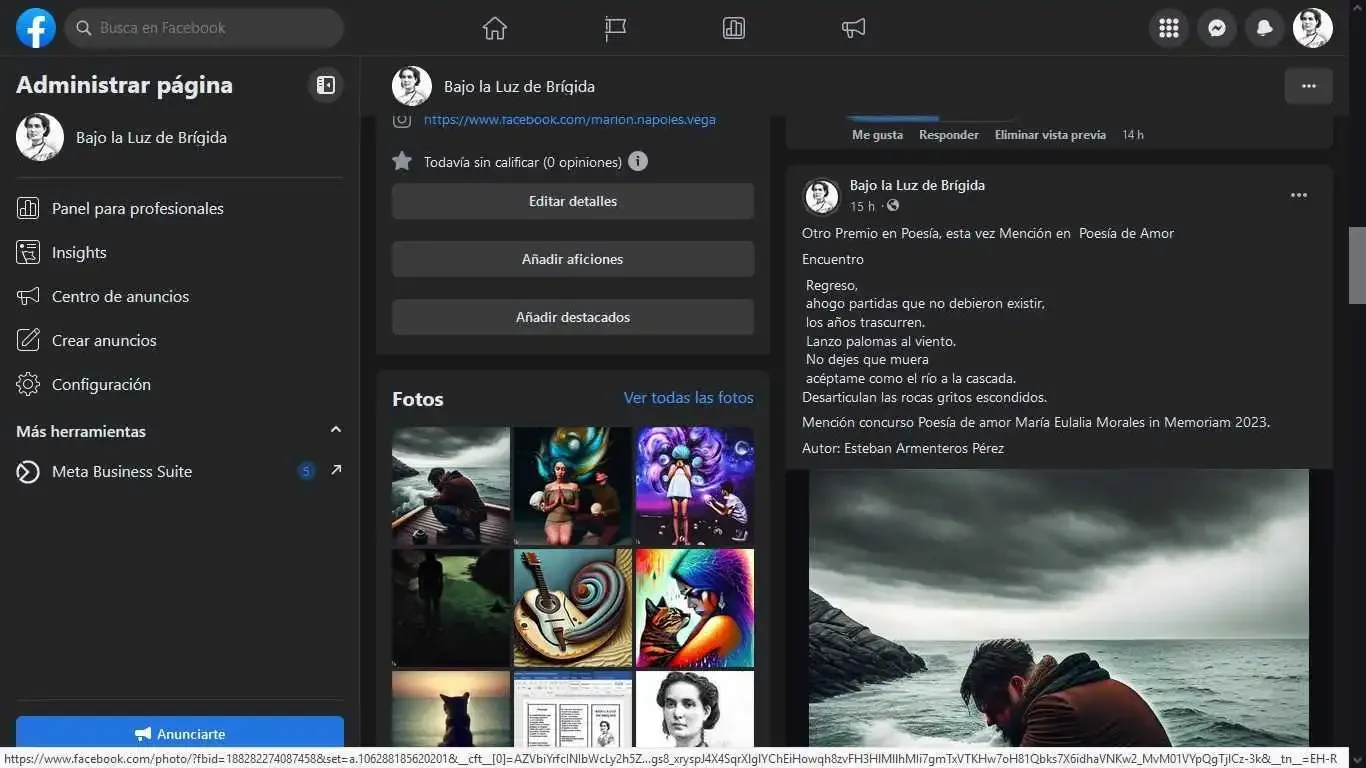The image size is (1366, 768).
Task: Open the man on boat photo thumbnail
Action: pos(451,486)
